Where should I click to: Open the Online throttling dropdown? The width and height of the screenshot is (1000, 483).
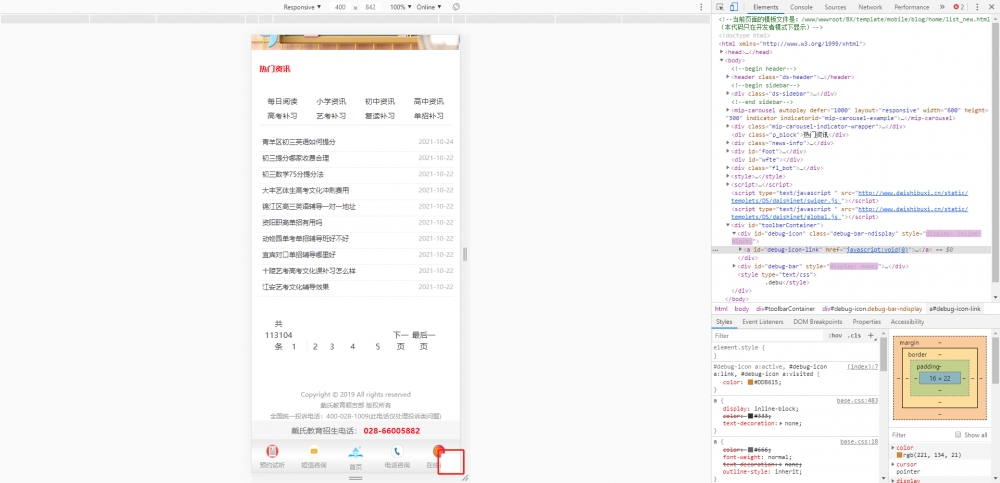coord(429,7)
